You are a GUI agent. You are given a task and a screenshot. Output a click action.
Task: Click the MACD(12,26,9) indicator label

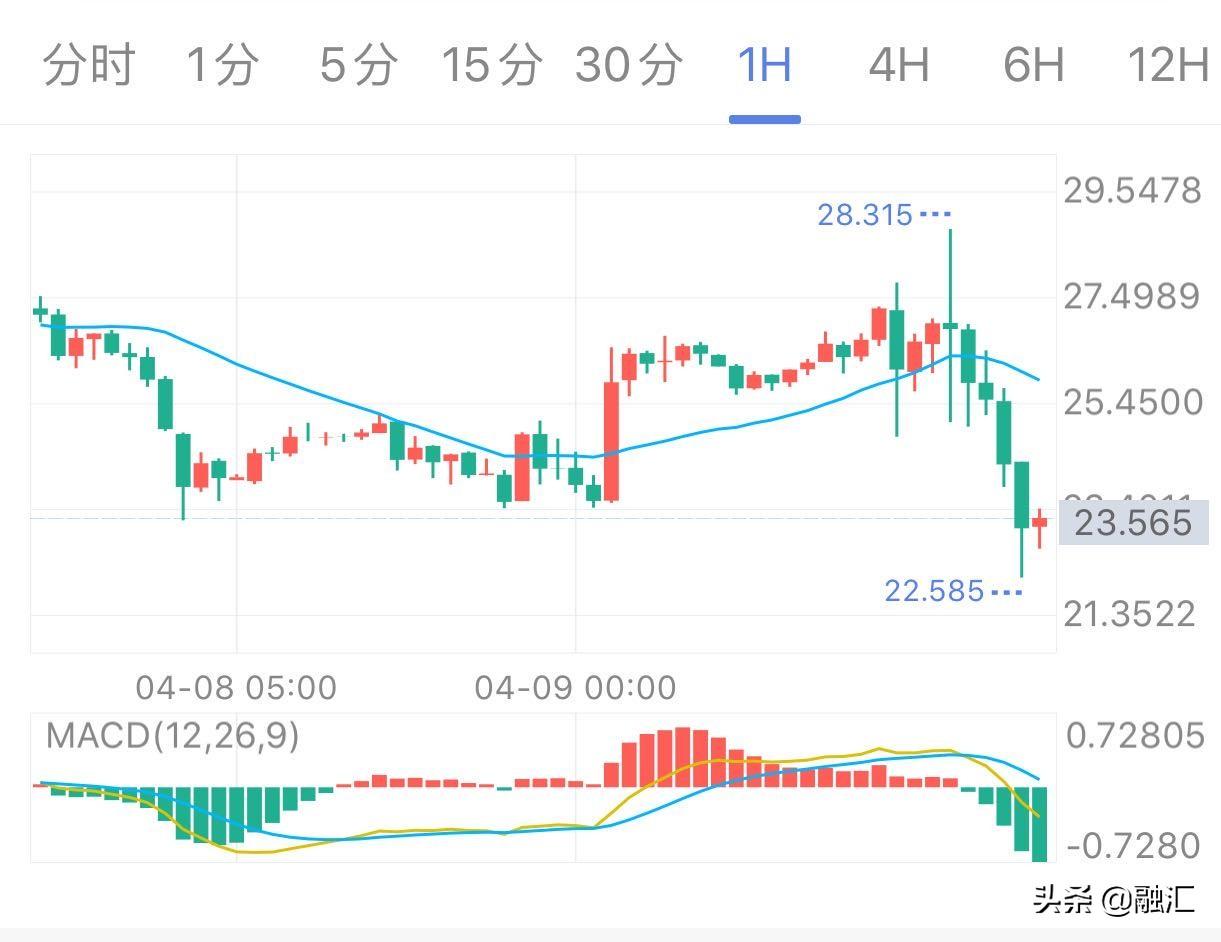172,737
